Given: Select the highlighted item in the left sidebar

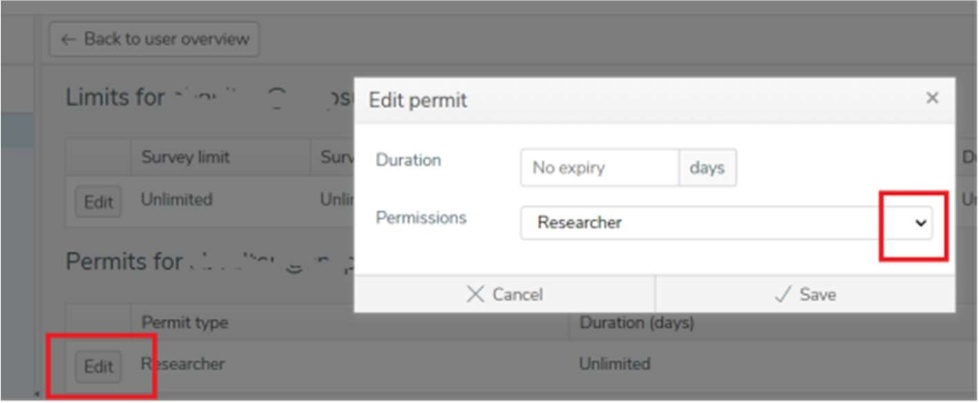Looking at the screenshot, I should tap(16, 130).
